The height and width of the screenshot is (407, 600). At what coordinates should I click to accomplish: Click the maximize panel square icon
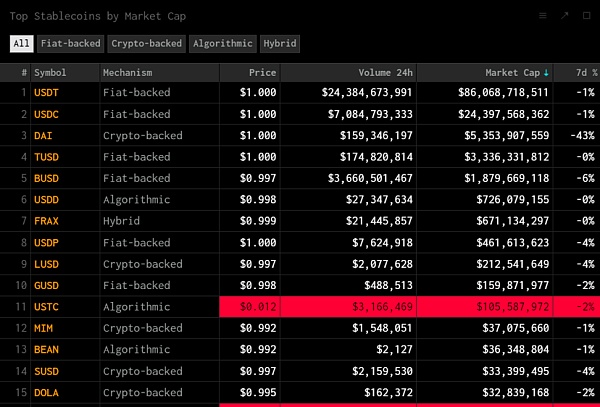pyautogui.click(x=586, y=16)
